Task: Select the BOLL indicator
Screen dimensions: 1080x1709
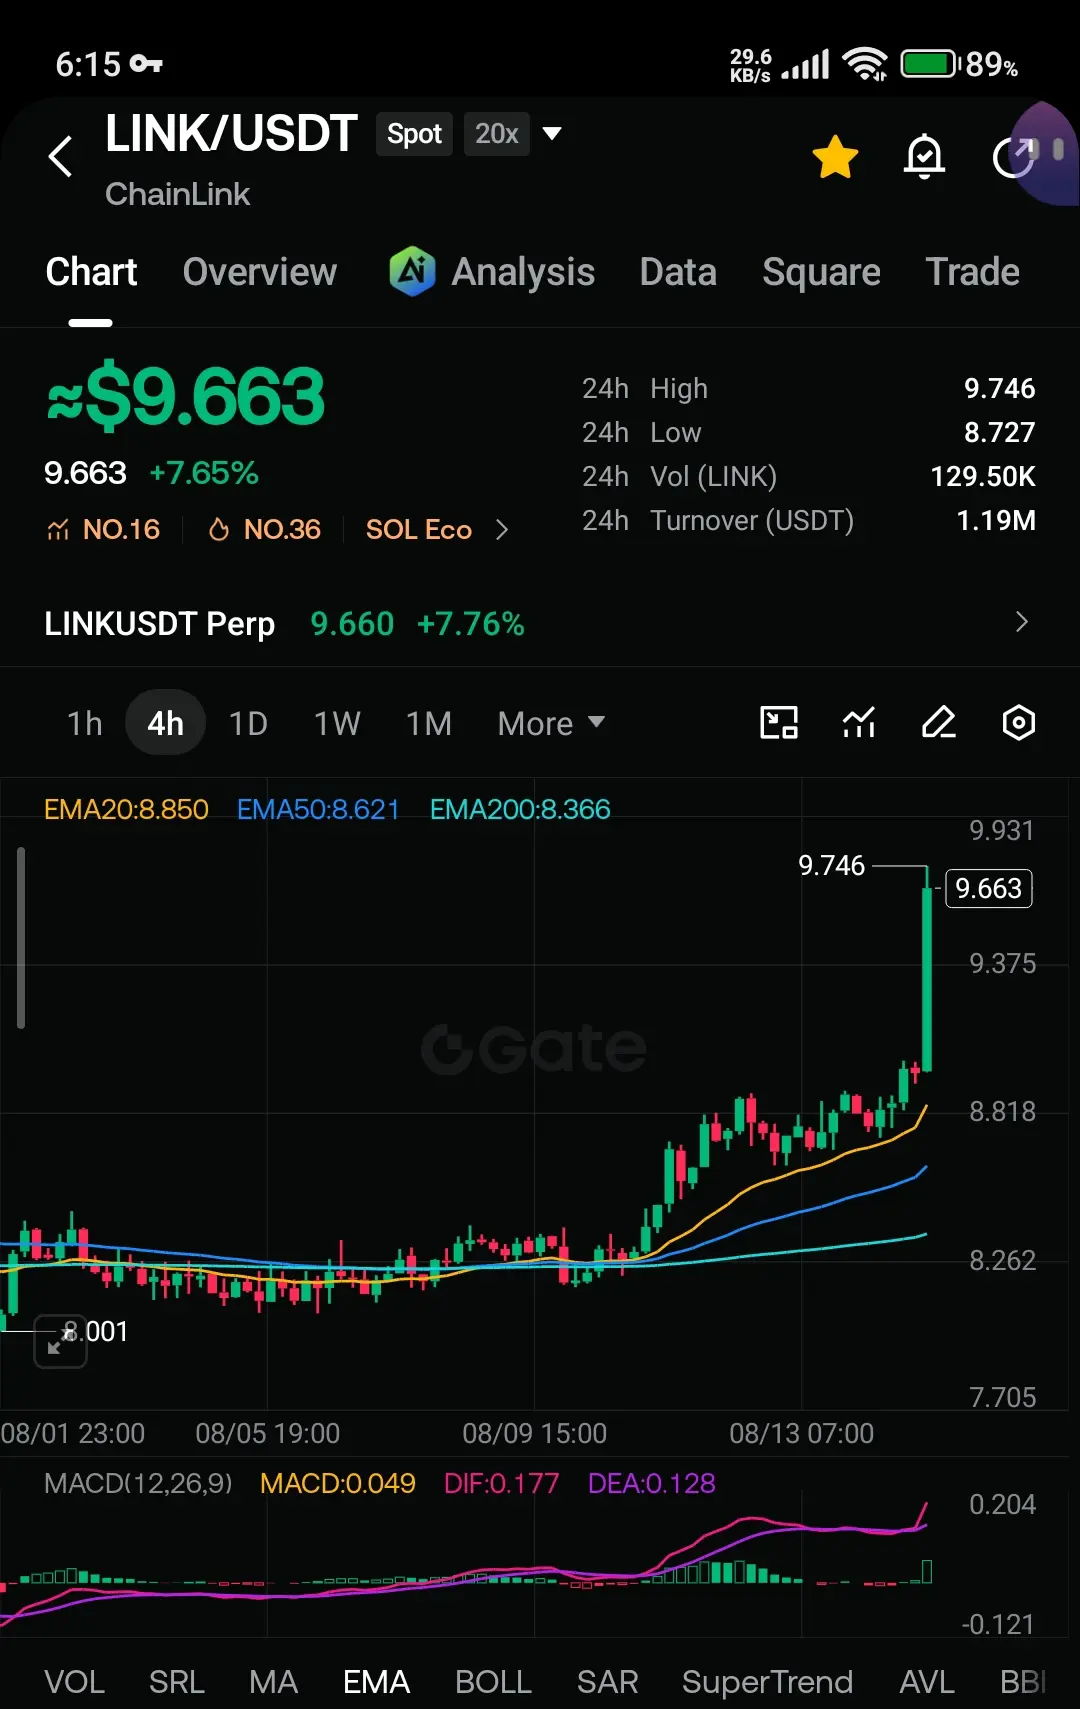Action: (x=493, y=1682)
